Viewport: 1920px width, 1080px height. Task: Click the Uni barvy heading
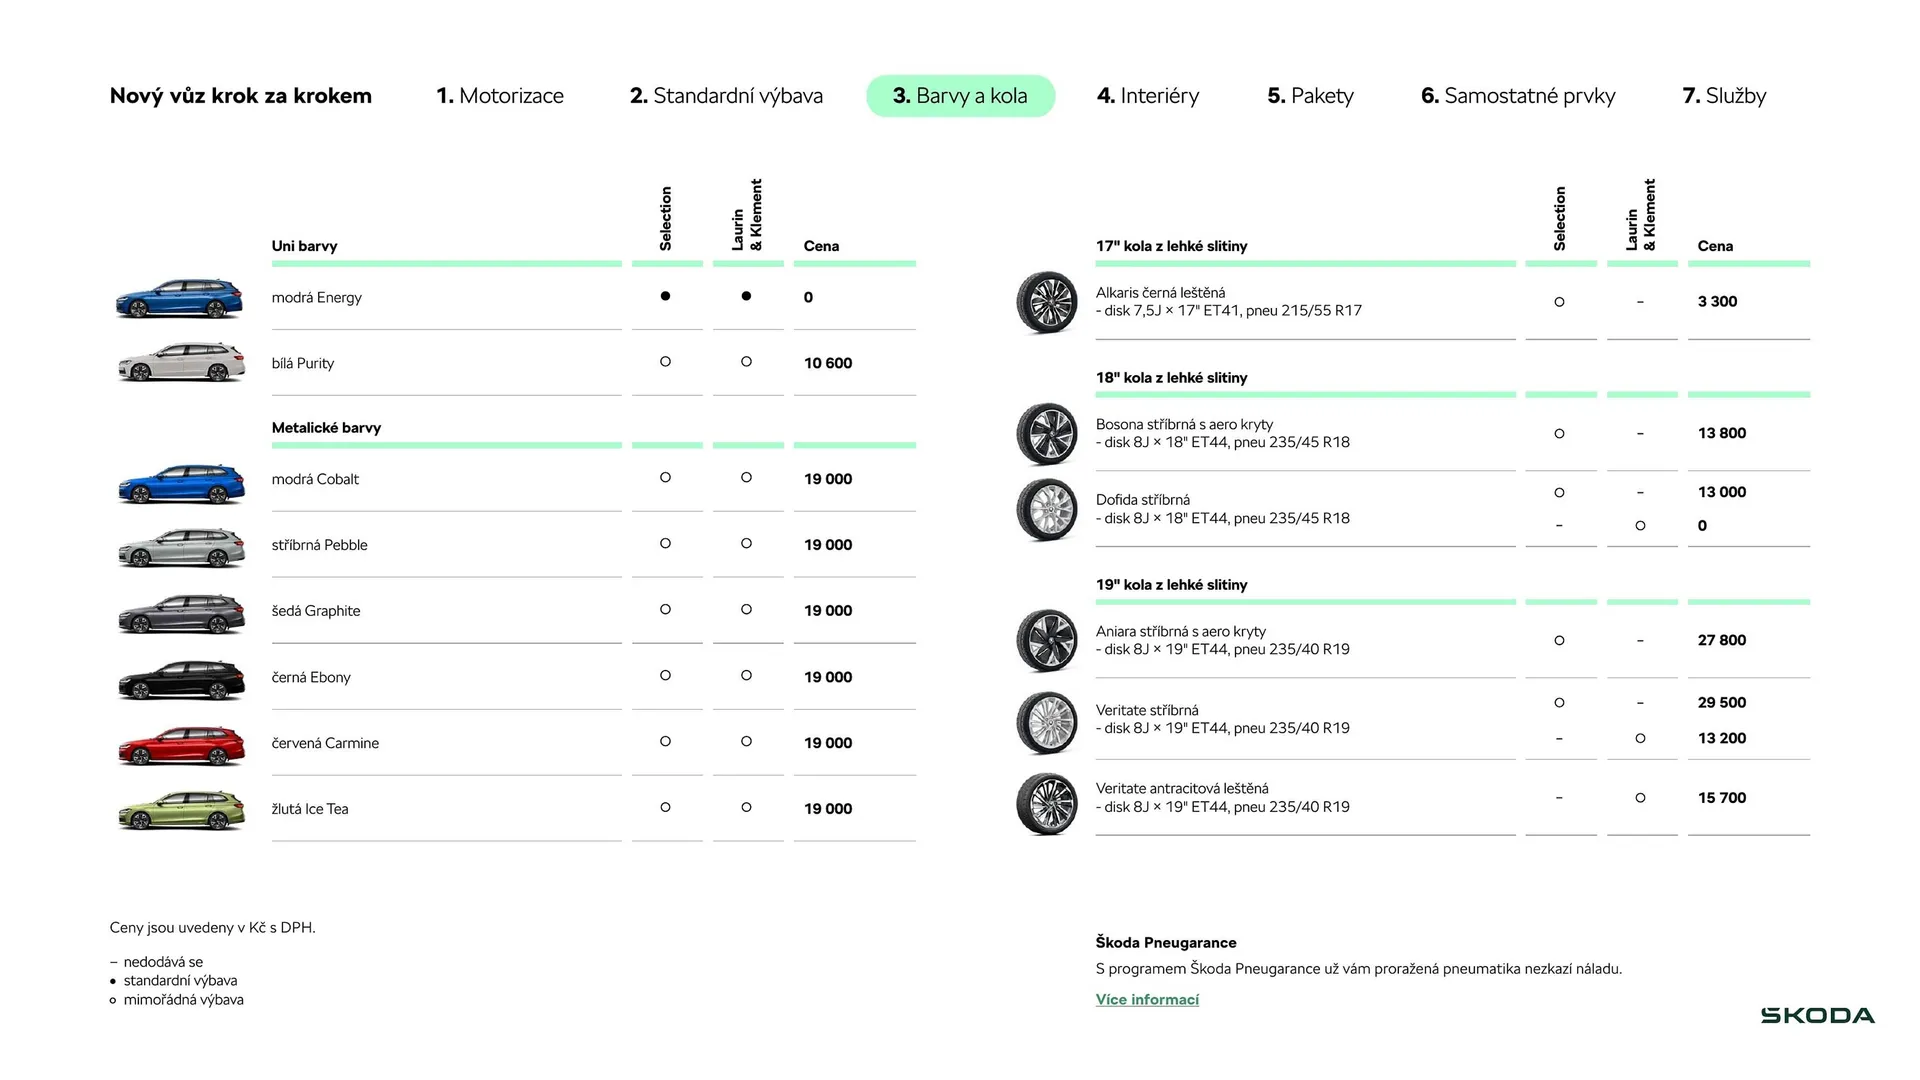coord(304,246)
